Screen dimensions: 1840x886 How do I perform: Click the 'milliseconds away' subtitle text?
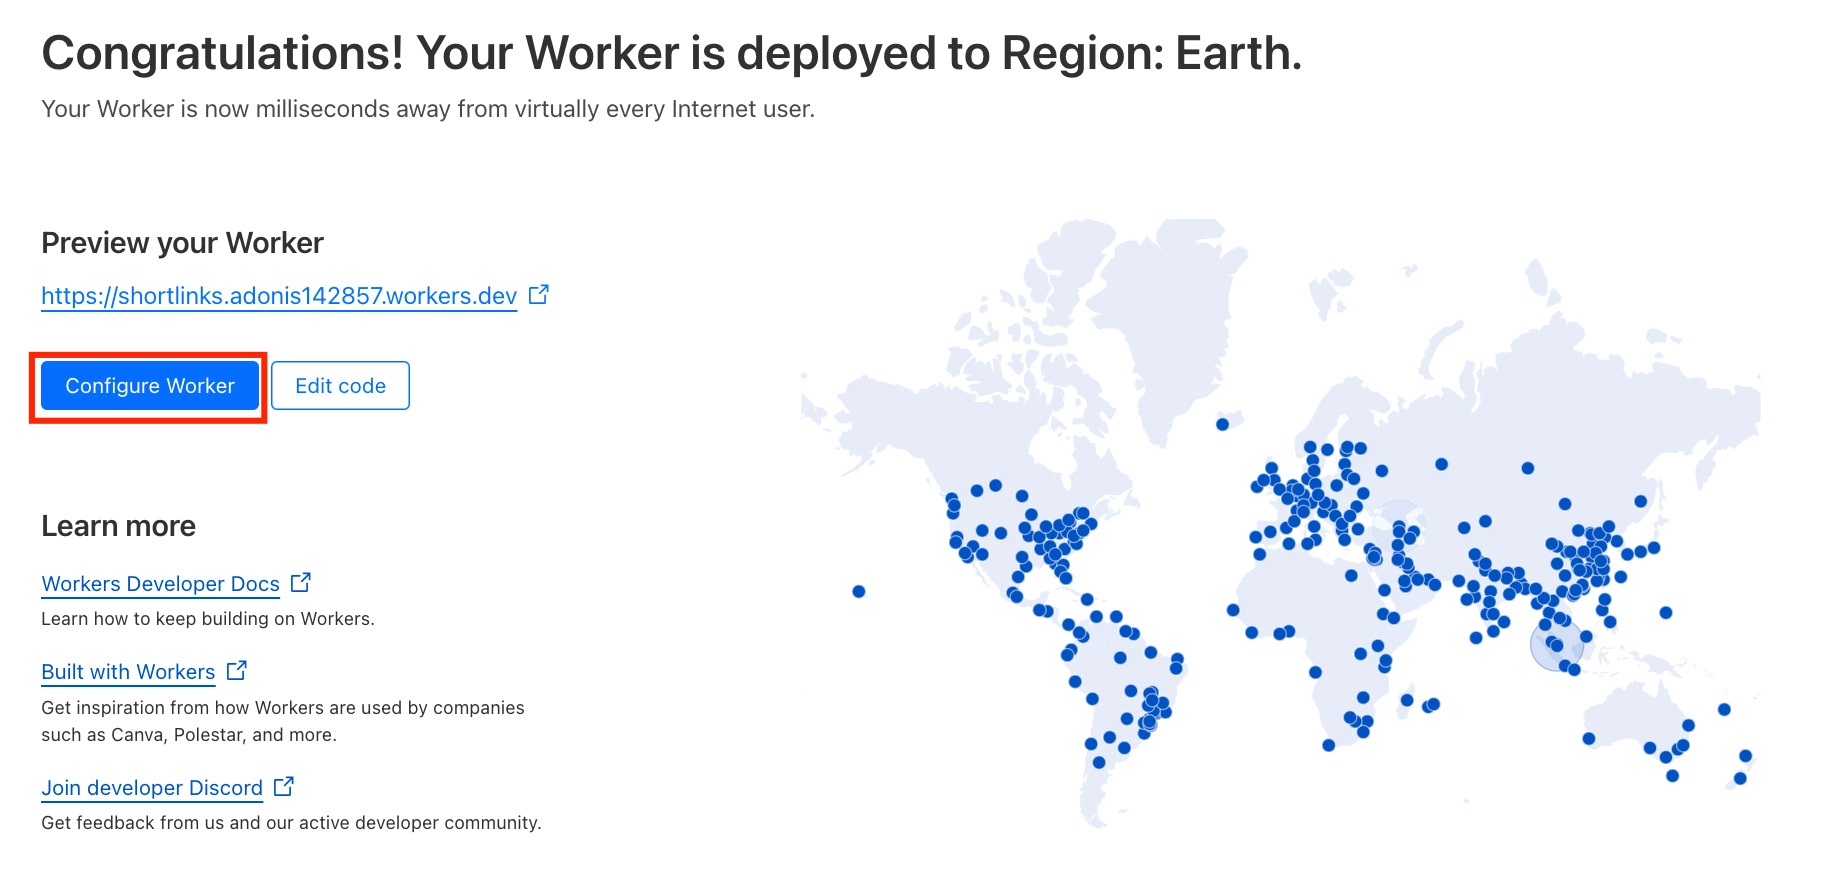click(428, 109)
